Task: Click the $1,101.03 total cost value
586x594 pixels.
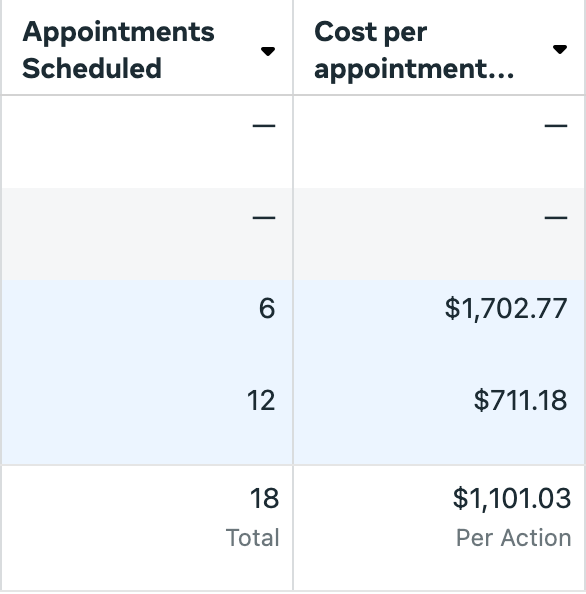Action: pyautogui.click(x=512, y=498)
